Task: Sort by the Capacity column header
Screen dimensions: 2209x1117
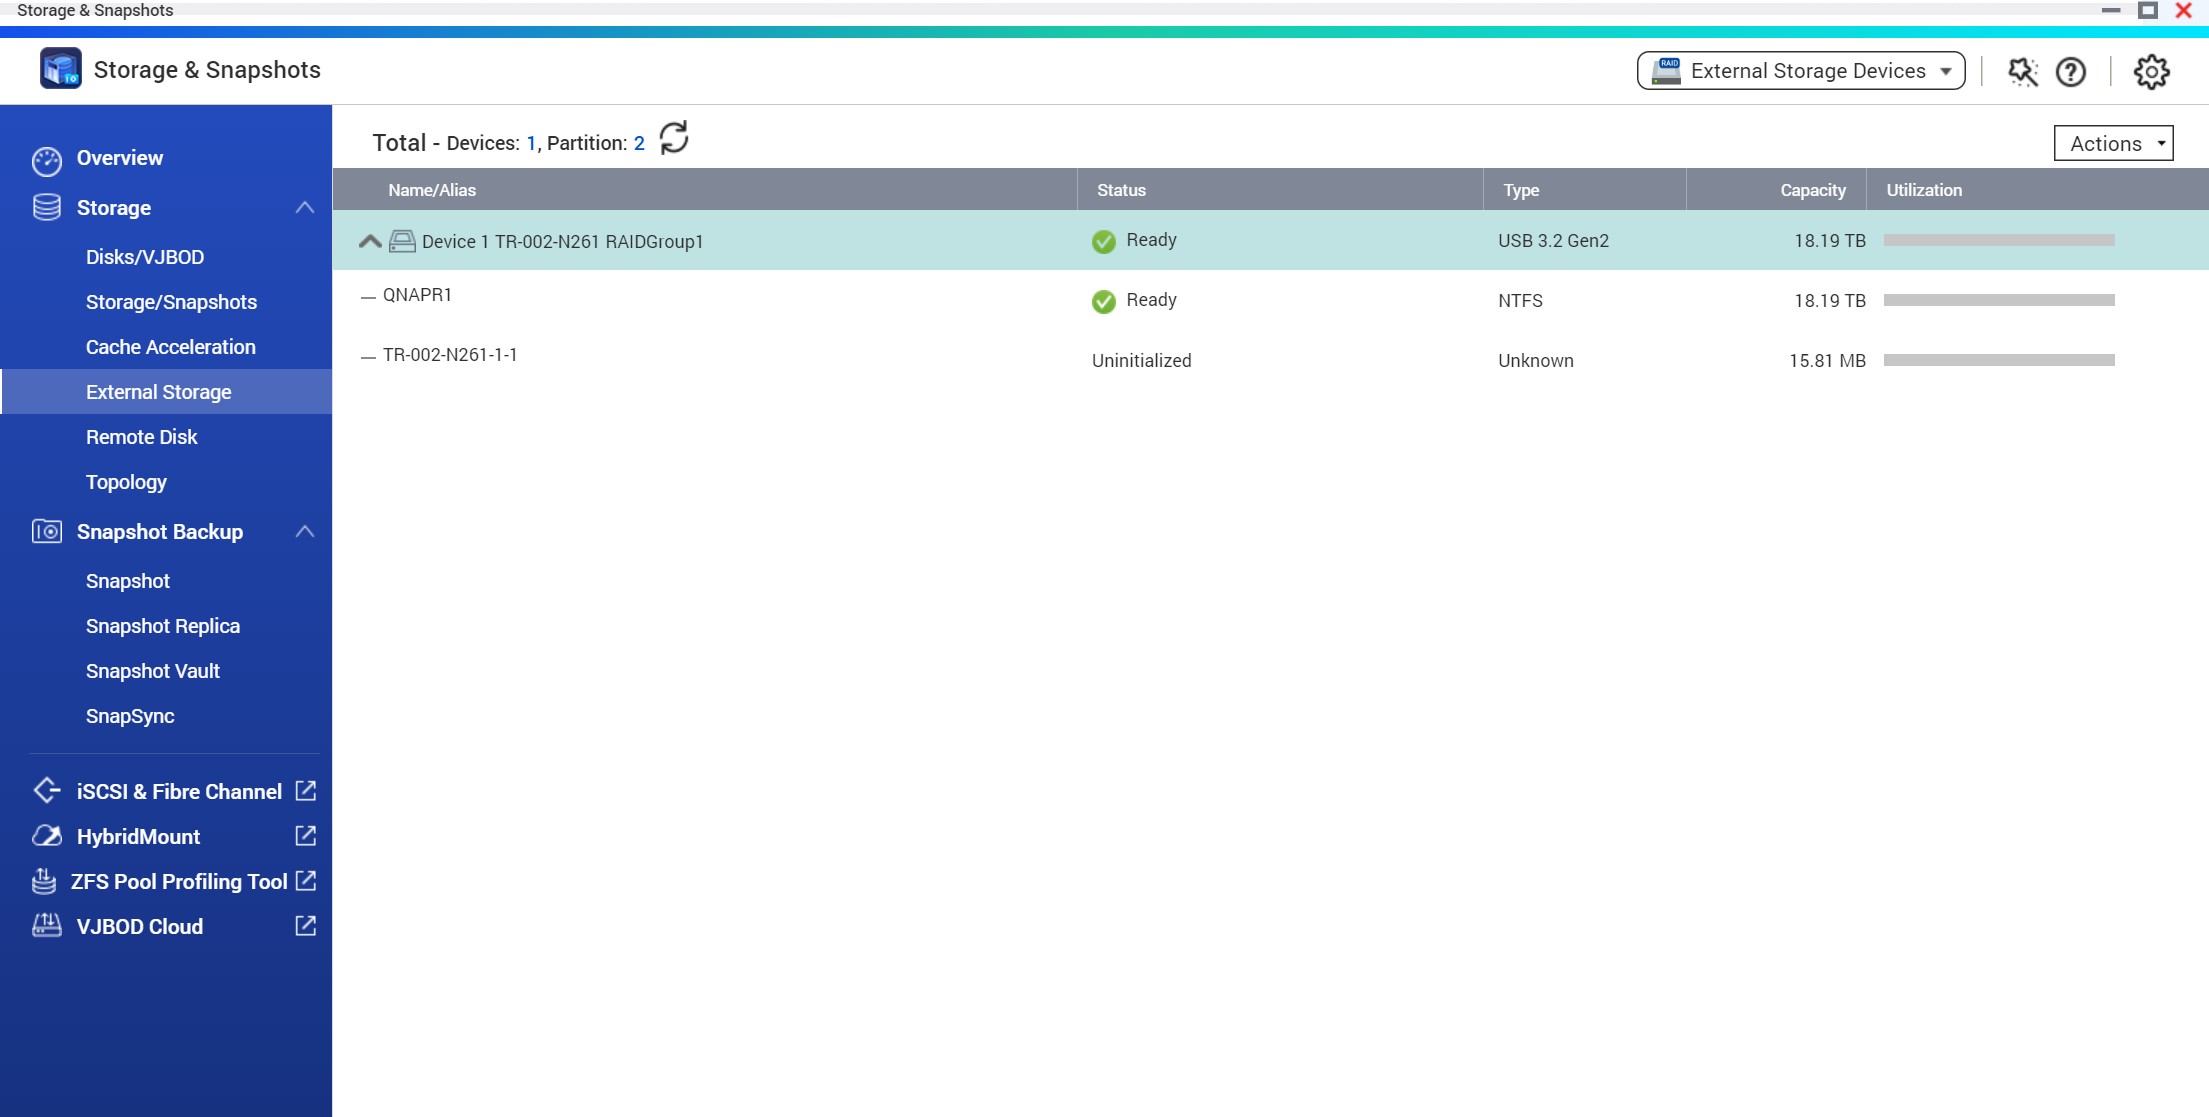Action: point(1812,190)
